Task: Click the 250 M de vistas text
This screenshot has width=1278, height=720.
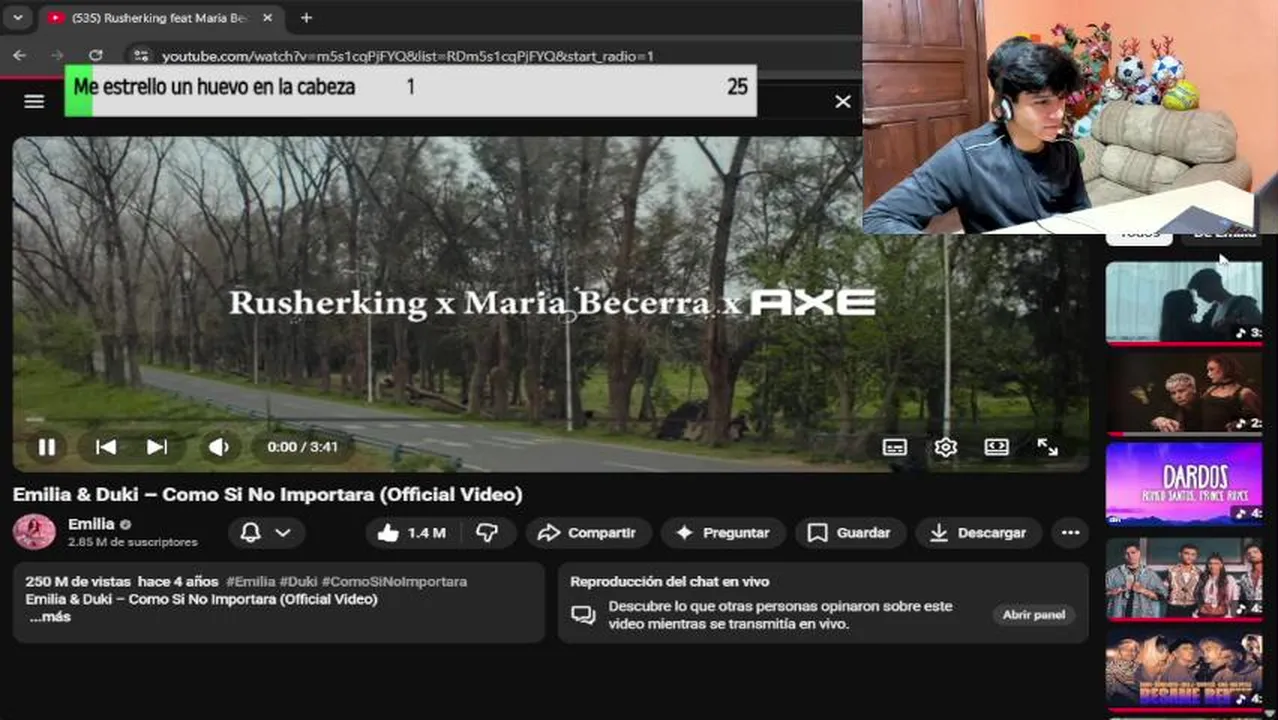Action: 79,581
